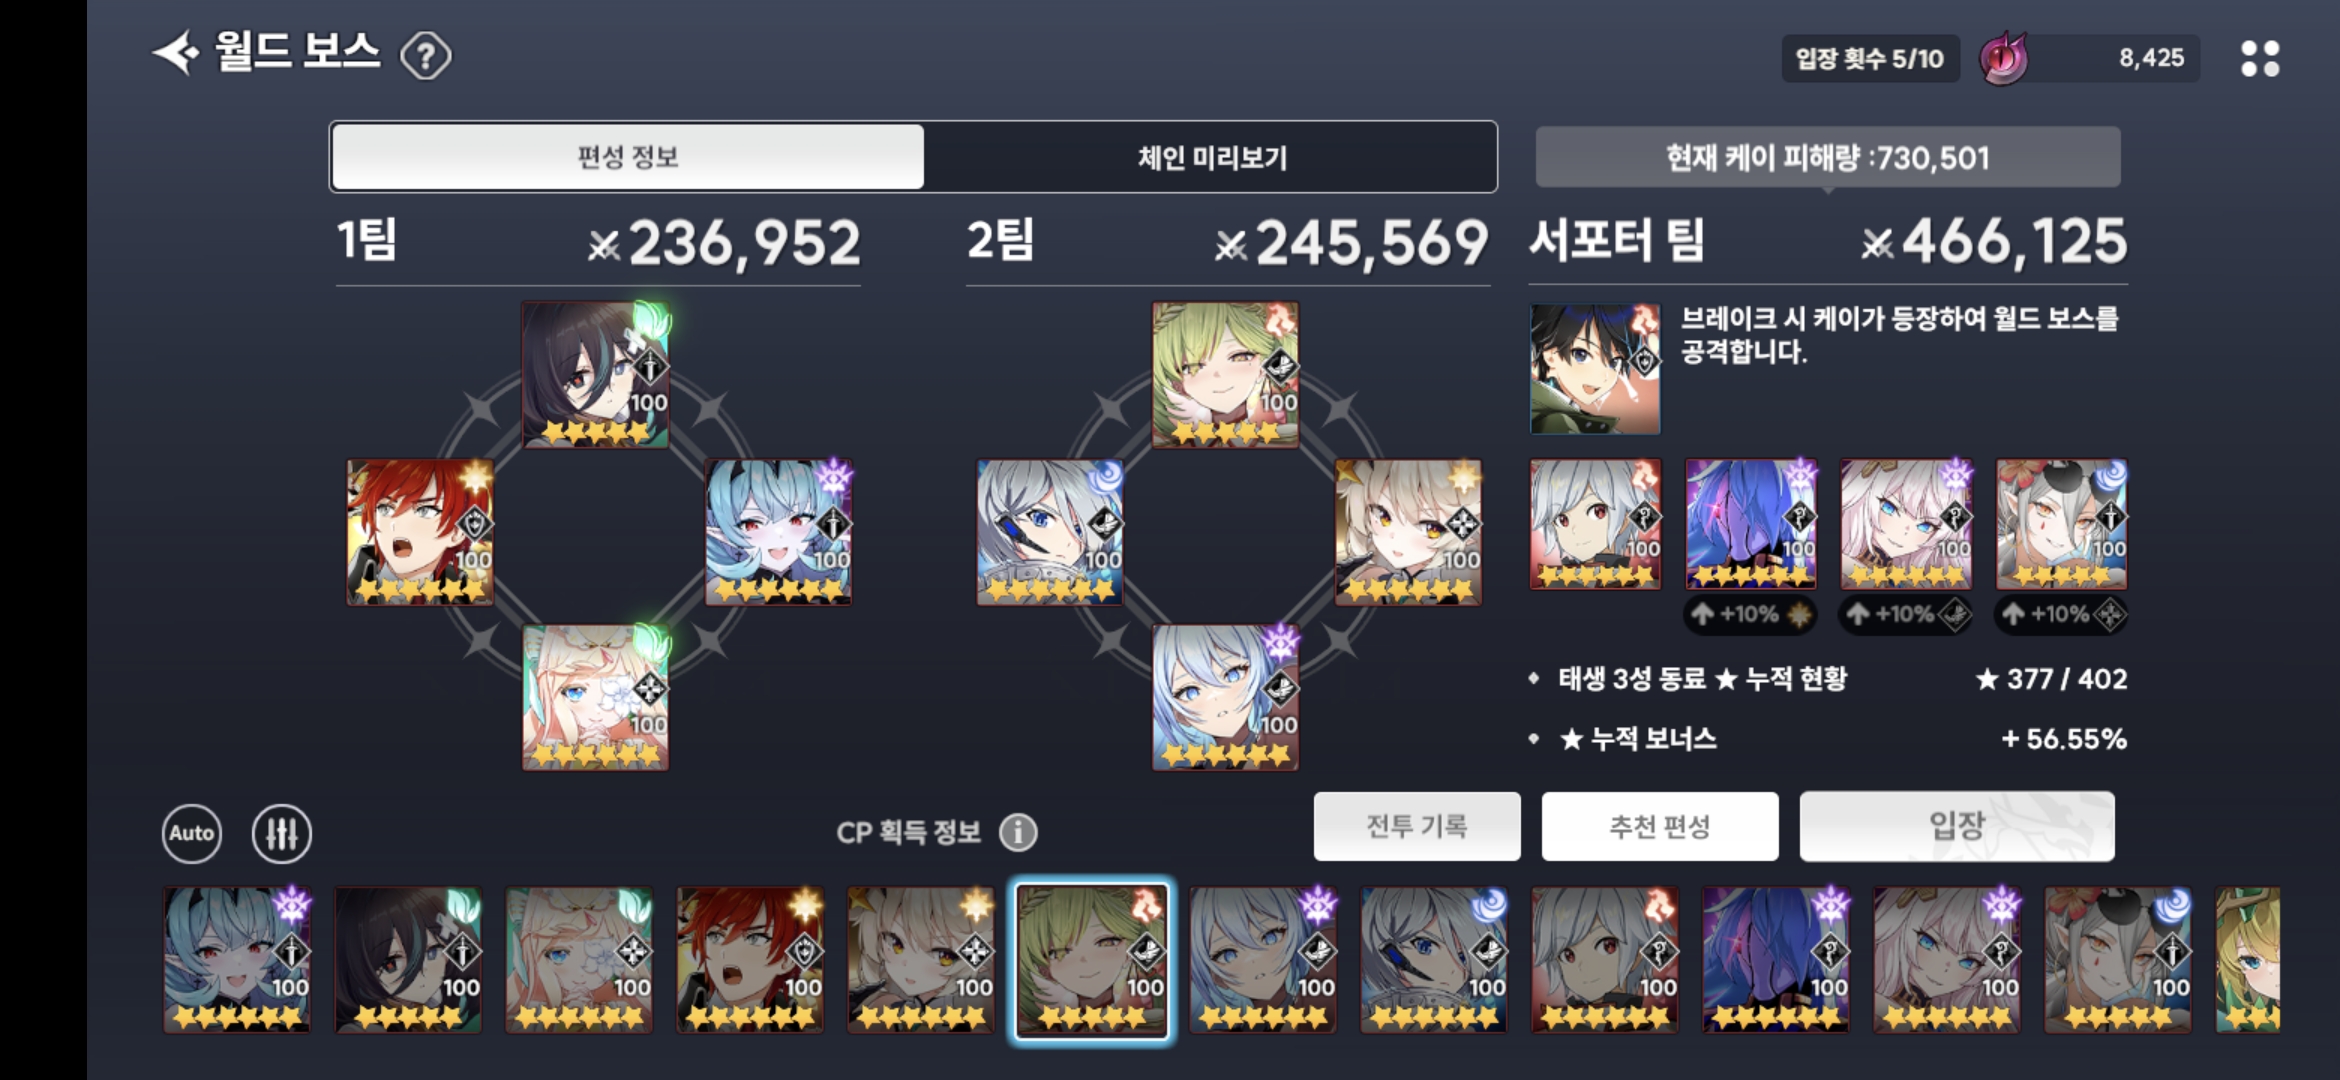
Task: Click the 입장 enter button
Action: (1957, 826)
